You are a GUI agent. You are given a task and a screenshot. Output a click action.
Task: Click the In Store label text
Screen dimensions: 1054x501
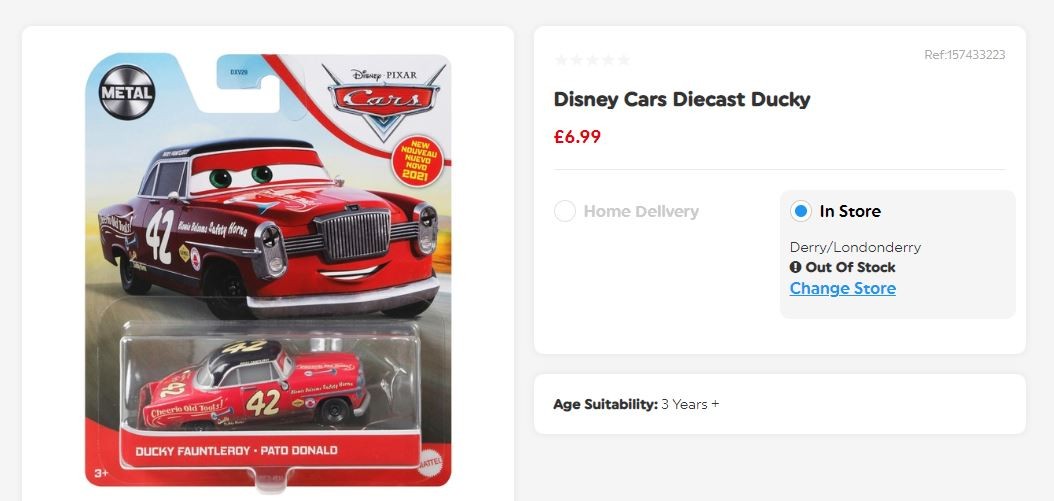tap(850, 211)
